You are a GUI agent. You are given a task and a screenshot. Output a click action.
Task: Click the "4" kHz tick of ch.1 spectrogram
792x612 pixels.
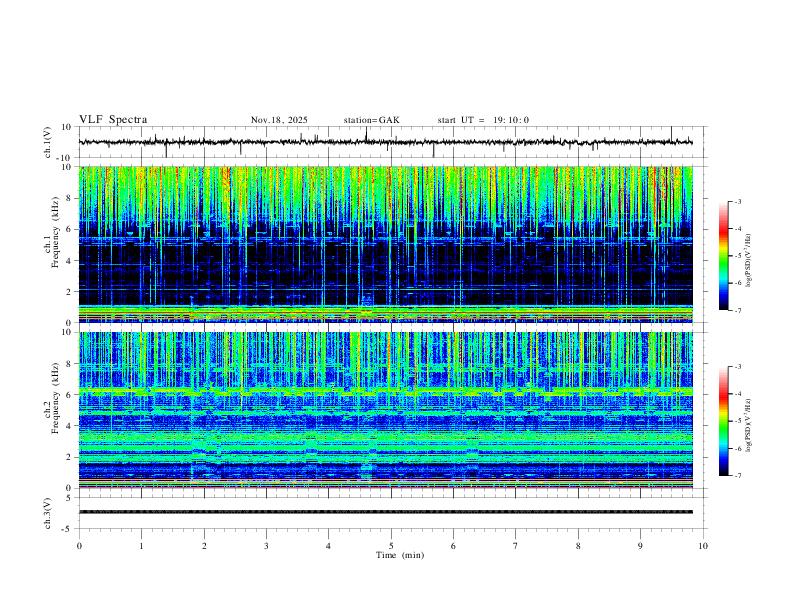pos(70,261)
